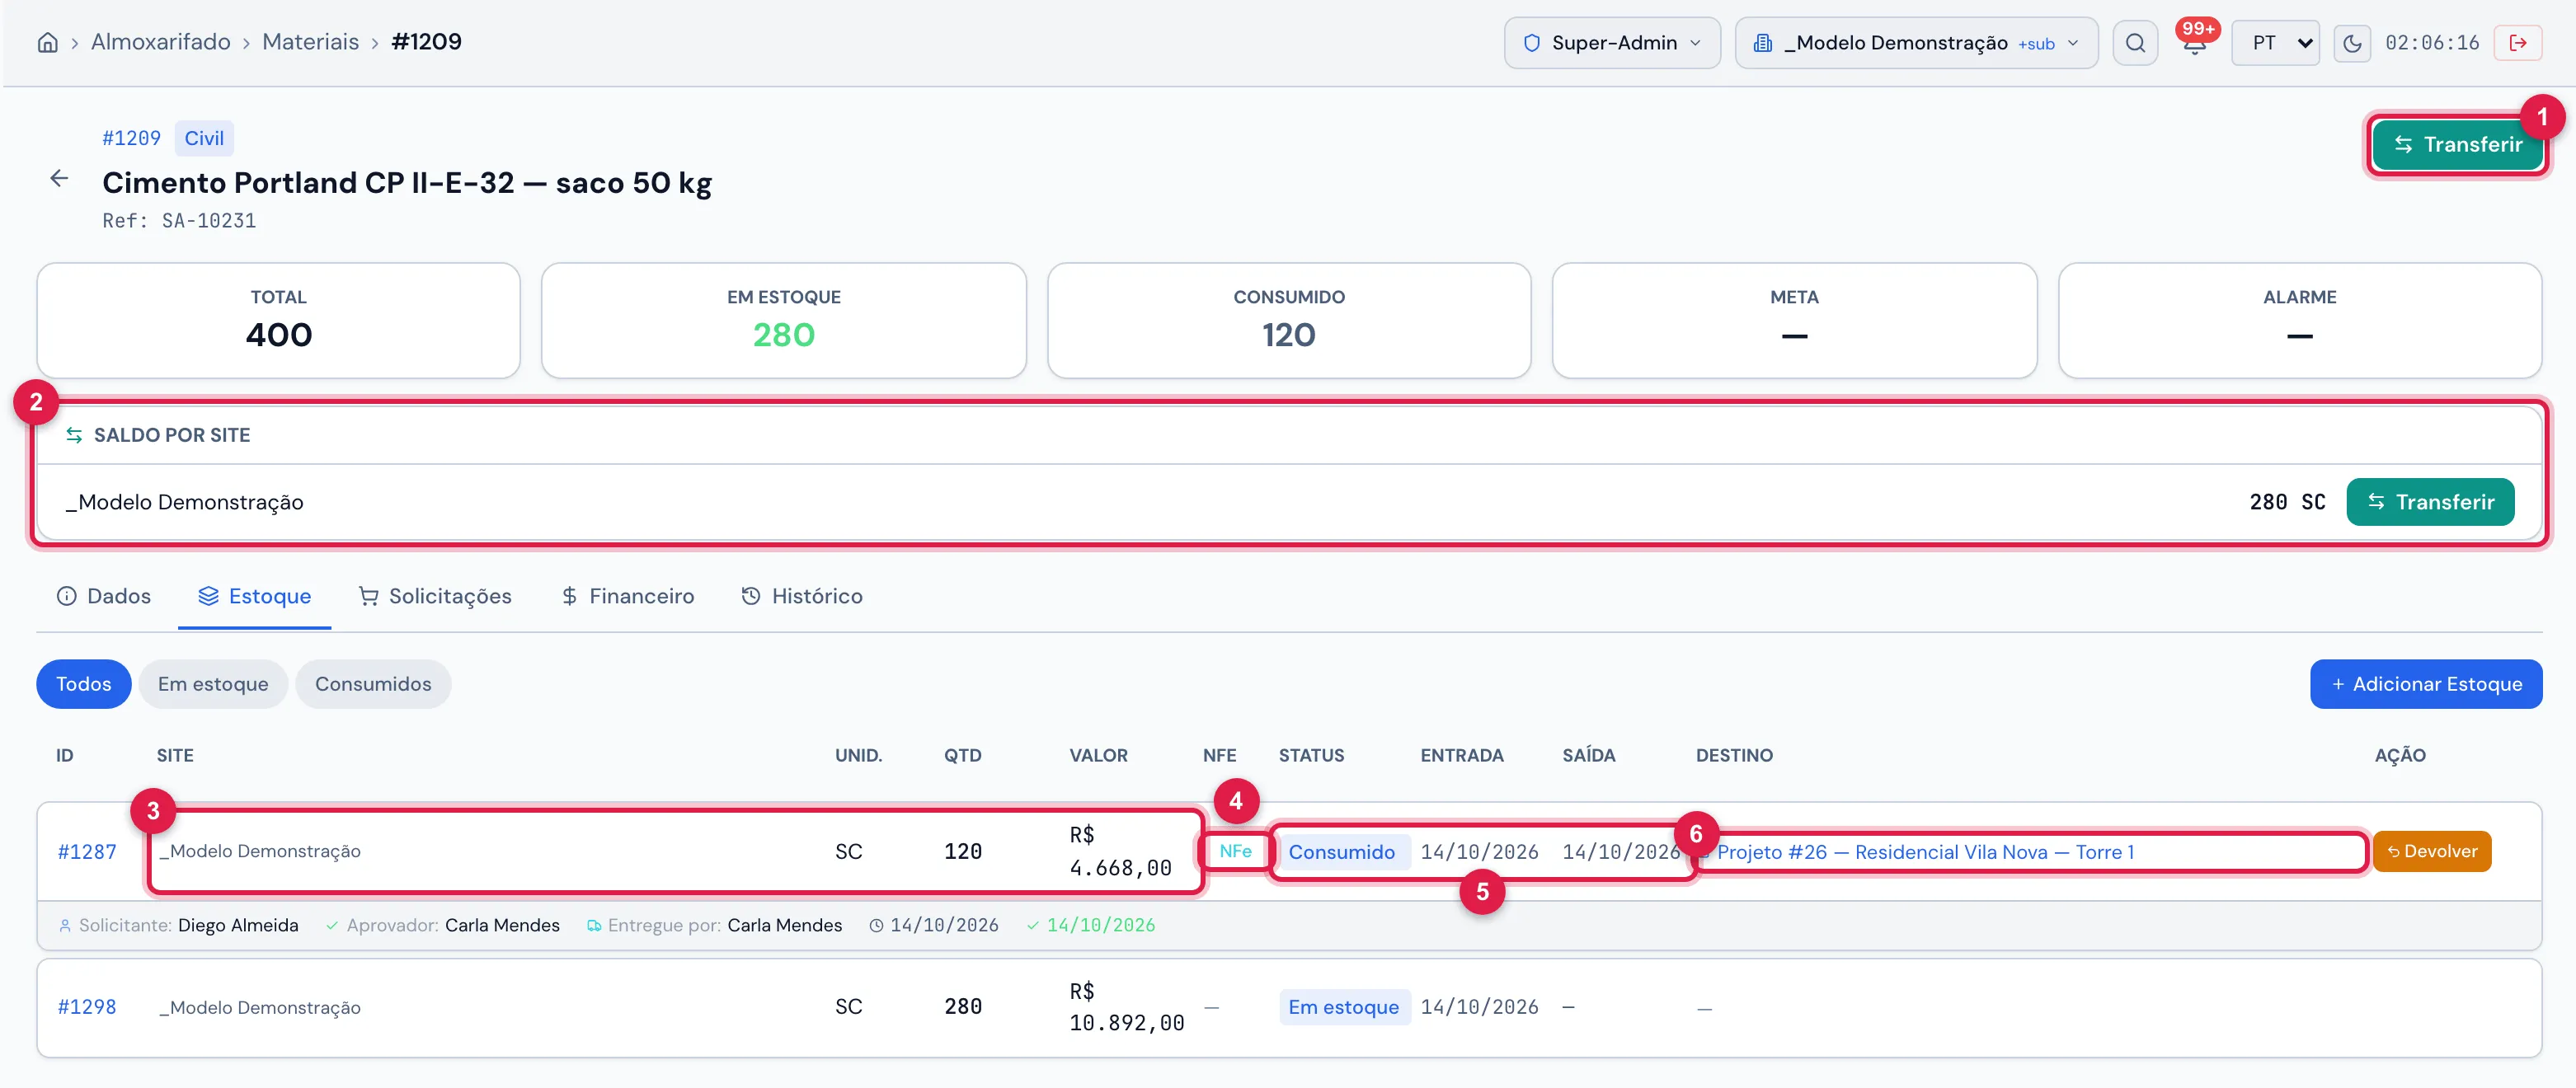Click the NFe badge on row #1287

click(1235, 851)
